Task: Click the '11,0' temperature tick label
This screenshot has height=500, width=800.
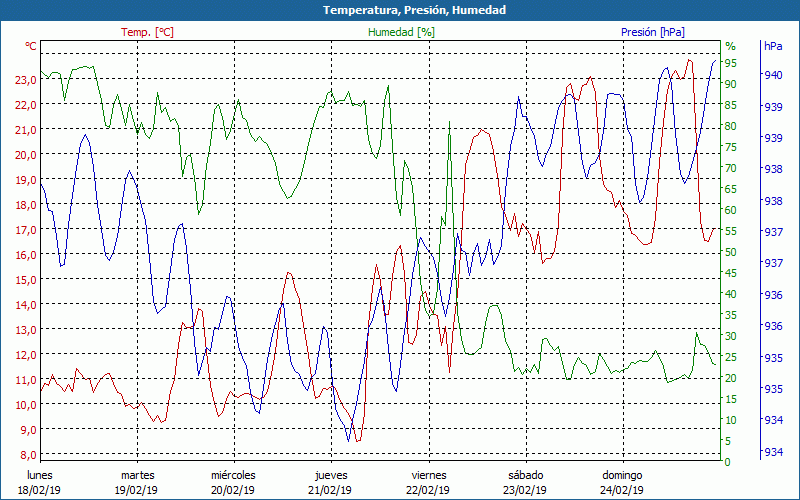Action: (x=26, y=380)
